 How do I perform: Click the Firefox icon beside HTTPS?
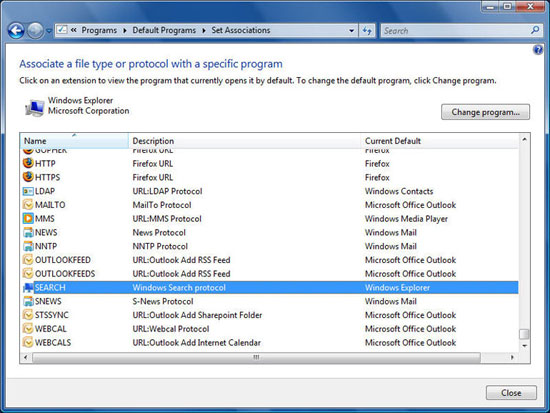[28, 177]
